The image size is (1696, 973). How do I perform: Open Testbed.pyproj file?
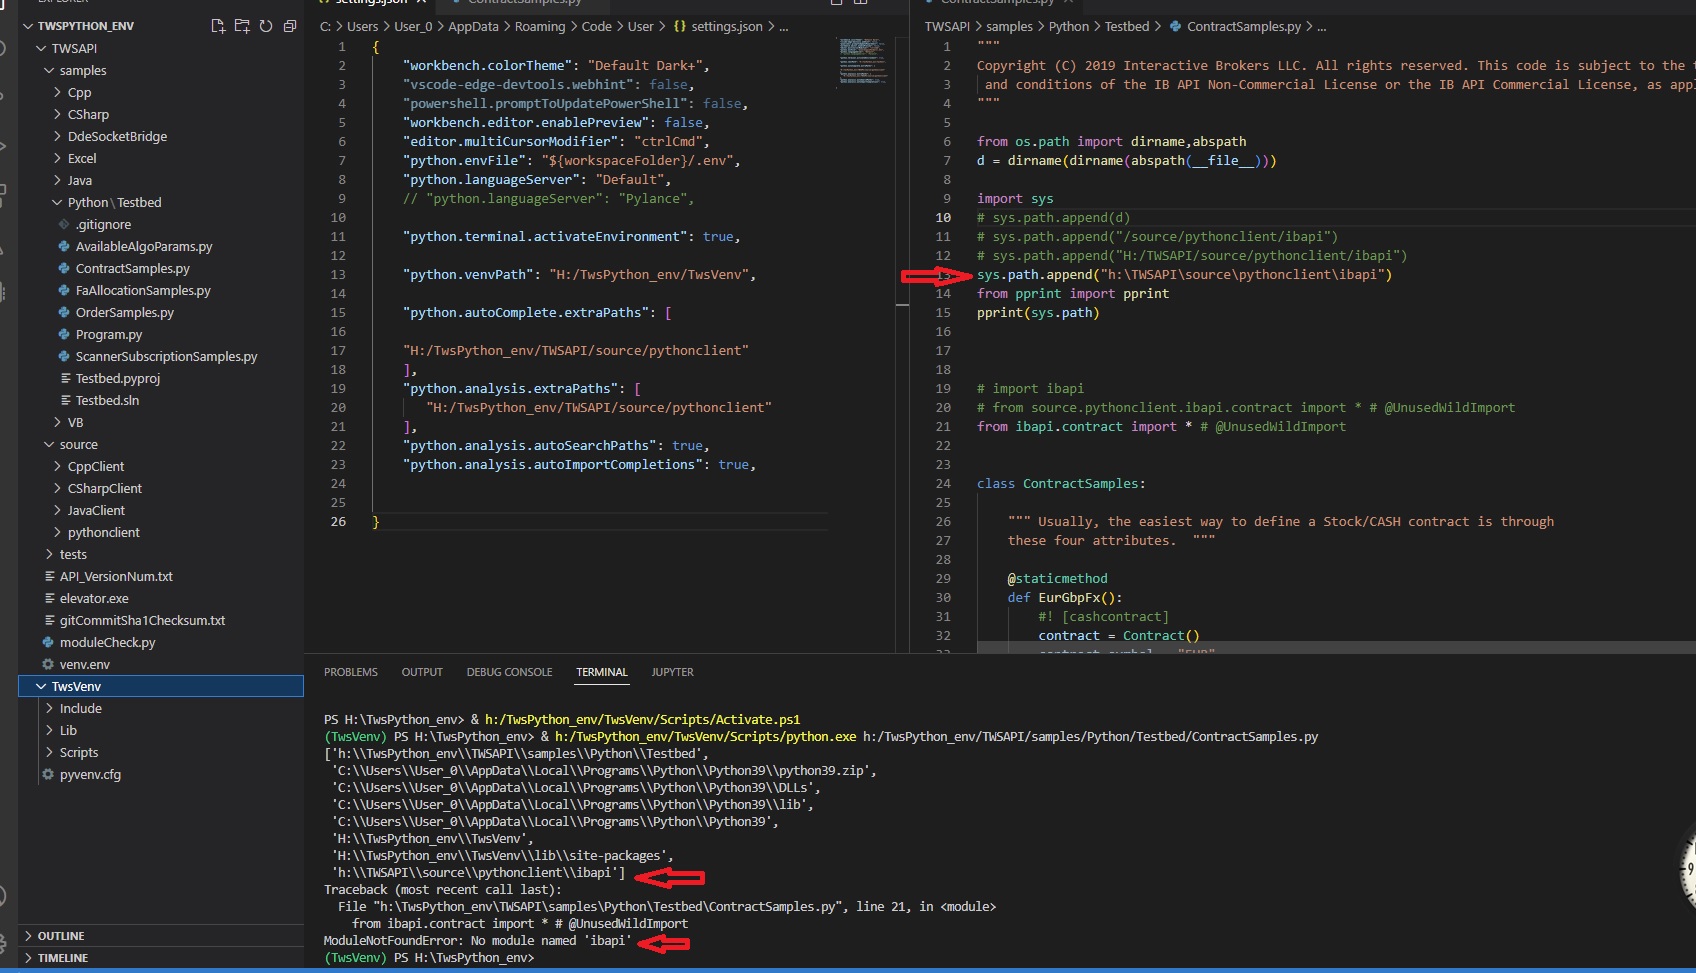pos(118,378)
